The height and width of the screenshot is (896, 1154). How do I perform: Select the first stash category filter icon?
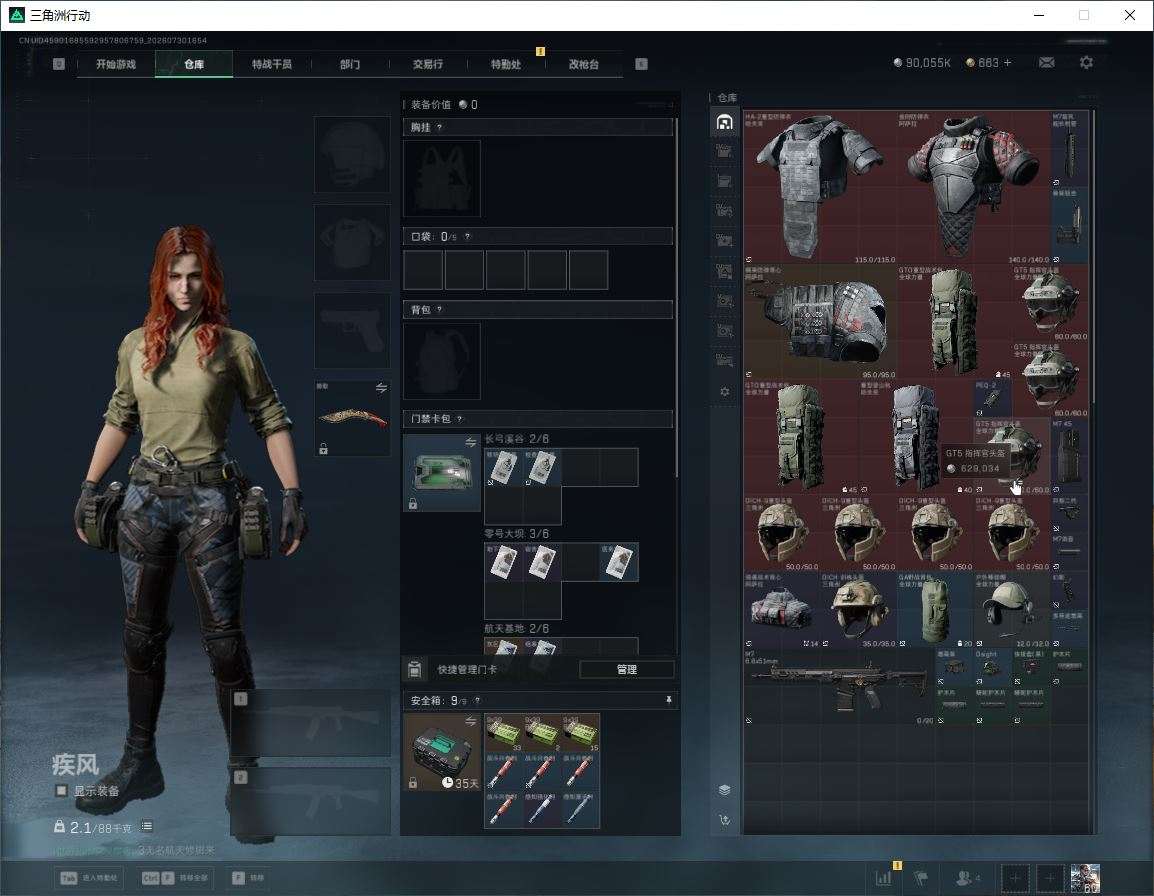[724, 122]
